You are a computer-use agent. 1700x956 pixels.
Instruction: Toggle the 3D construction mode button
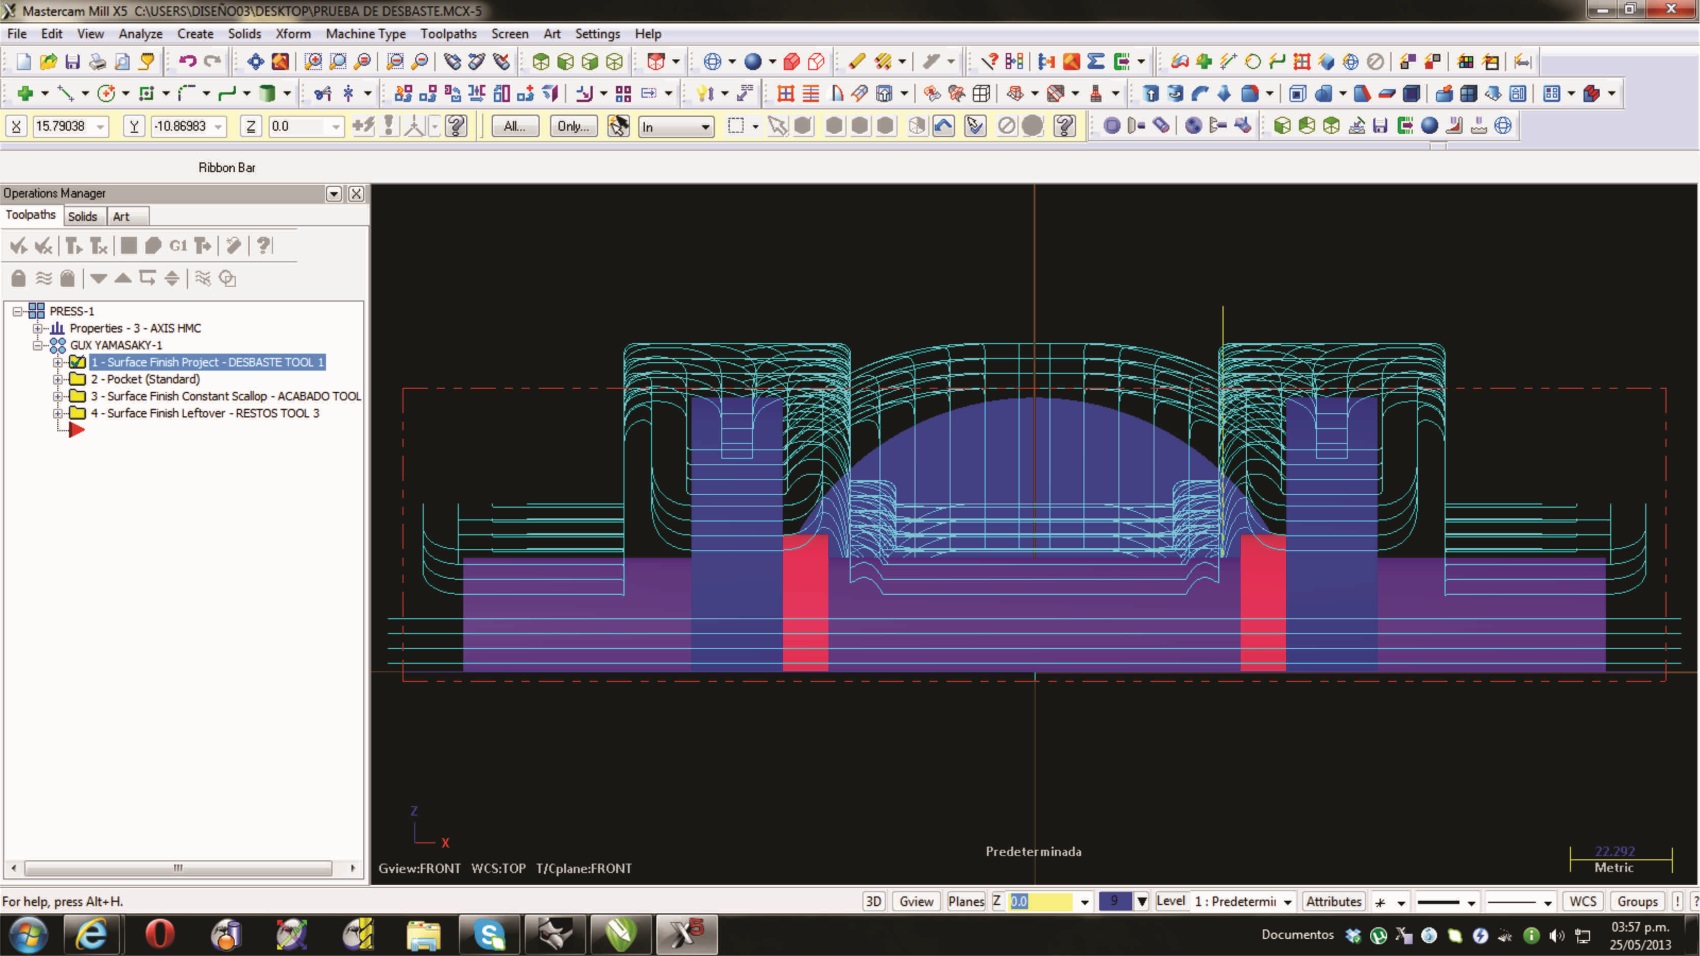873,901
